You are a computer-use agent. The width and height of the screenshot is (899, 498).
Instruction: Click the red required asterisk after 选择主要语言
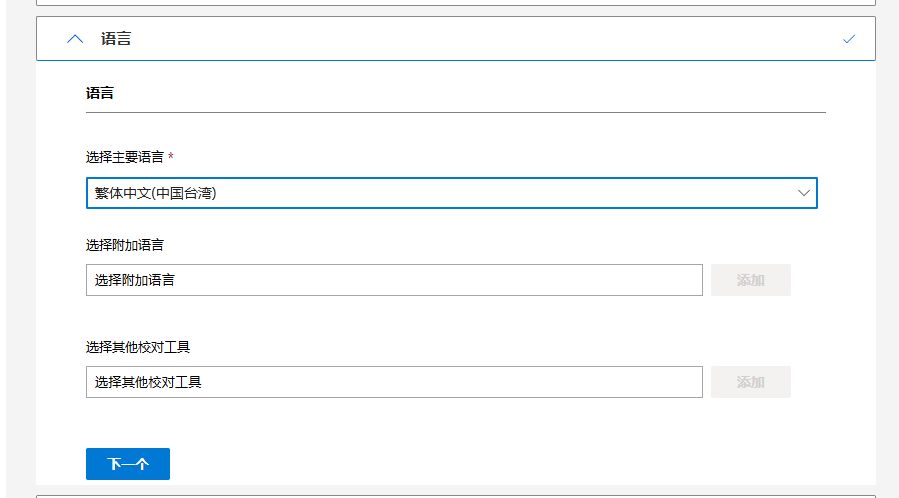coord(171,157)
